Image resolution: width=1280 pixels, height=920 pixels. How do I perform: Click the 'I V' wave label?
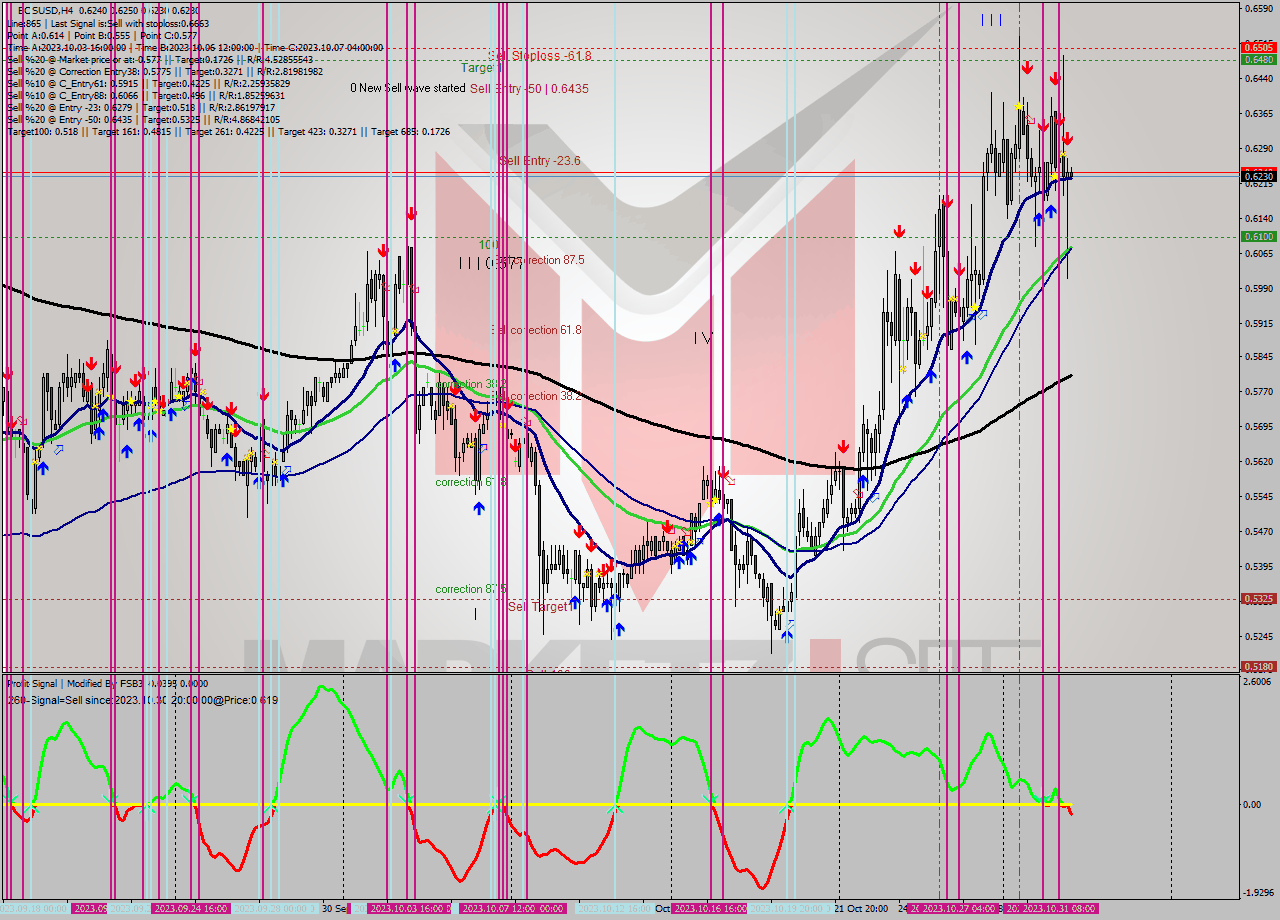tap(703, 339)
